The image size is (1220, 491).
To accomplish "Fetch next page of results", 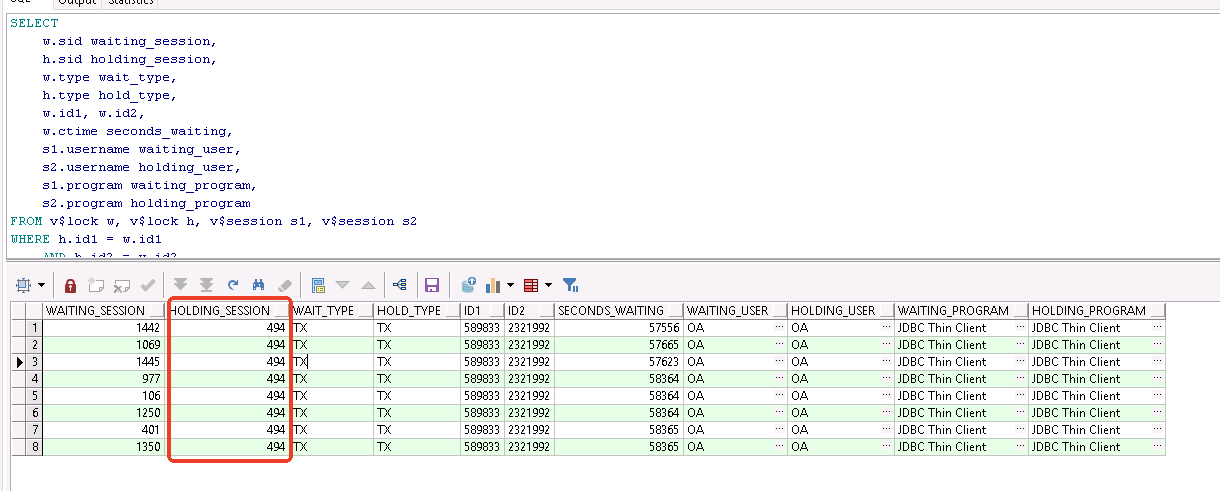I will tap(181, 285).
